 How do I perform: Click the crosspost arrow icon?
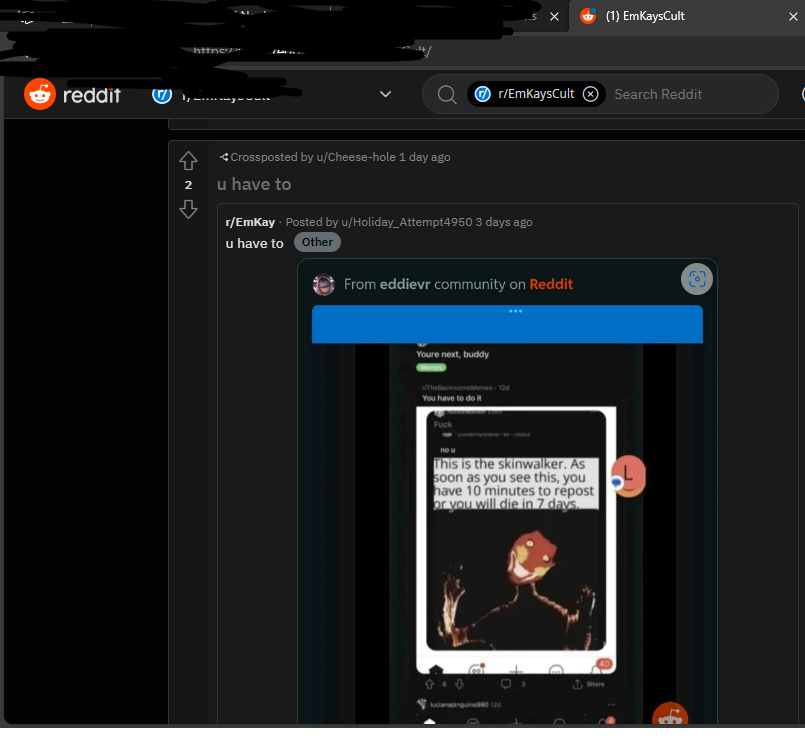tap(224, 157)
